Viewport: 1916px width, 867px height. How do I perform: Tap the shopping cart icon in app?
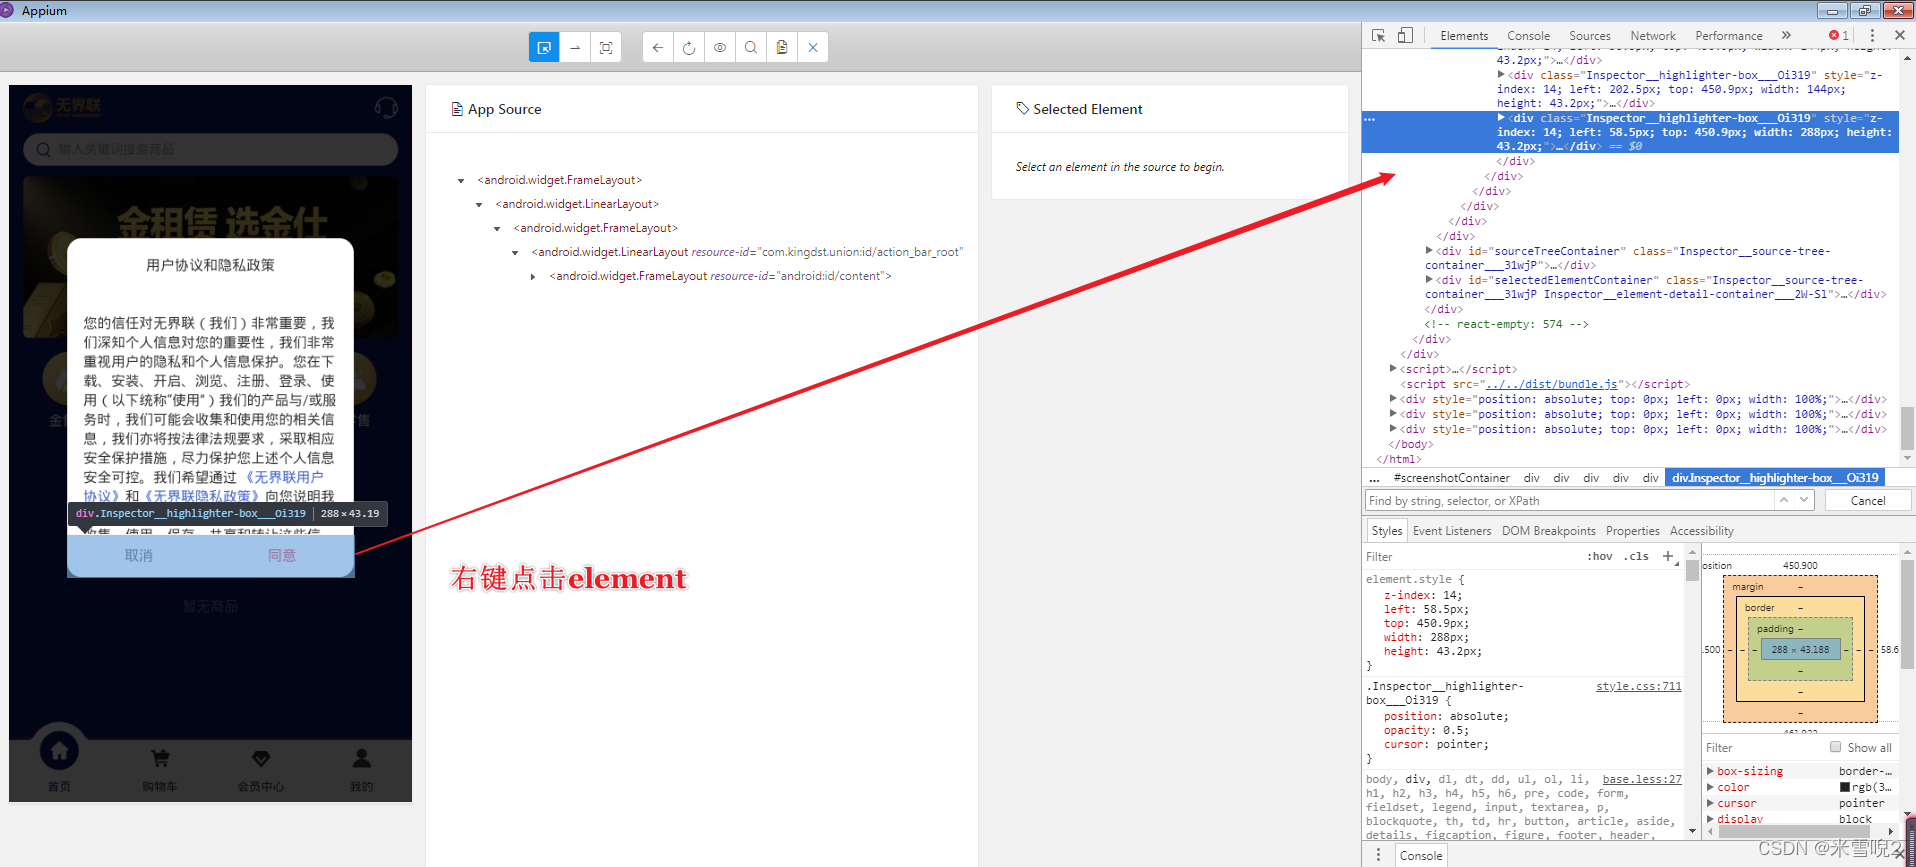point(160,759)
